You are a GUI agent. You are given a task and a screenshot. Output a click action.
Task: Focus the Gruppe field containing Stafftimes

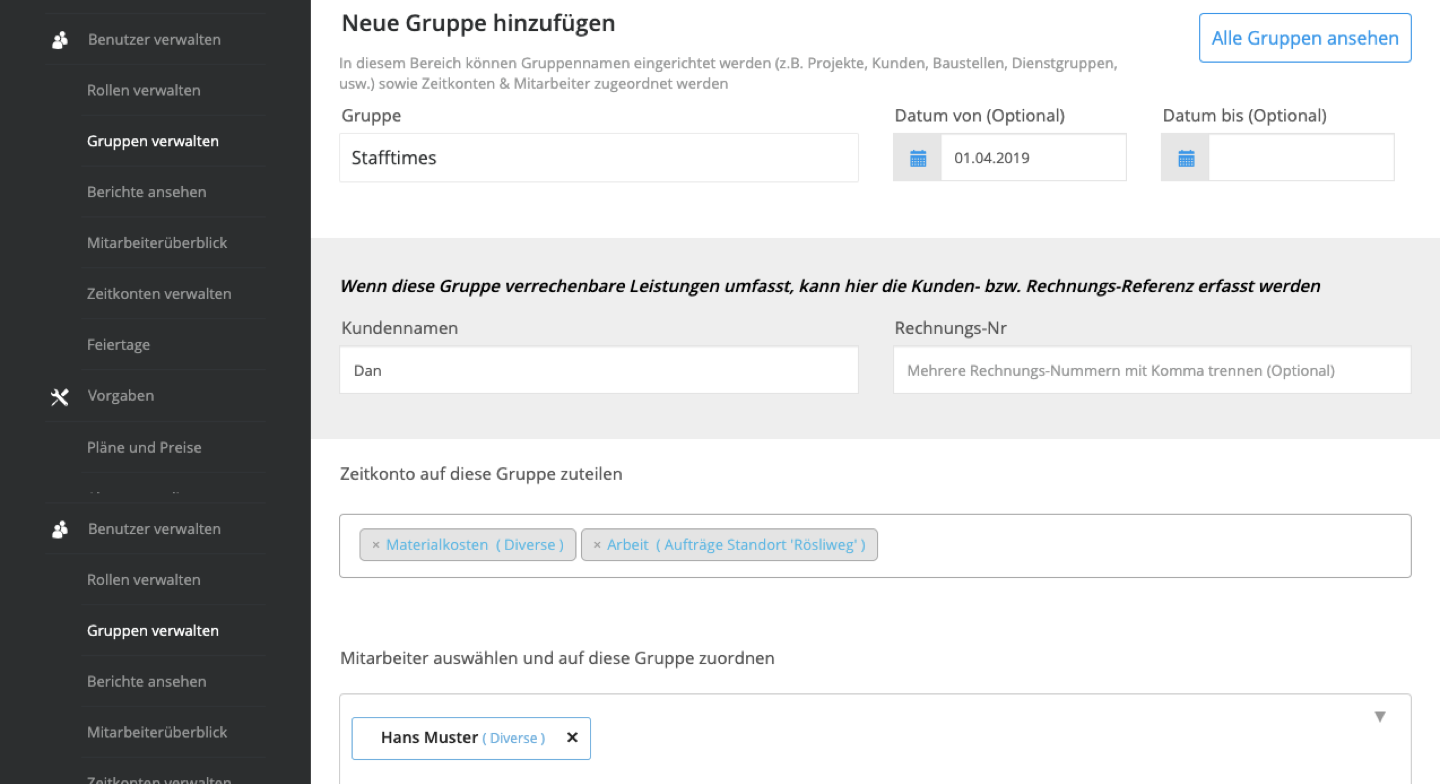tap(598, 158)
